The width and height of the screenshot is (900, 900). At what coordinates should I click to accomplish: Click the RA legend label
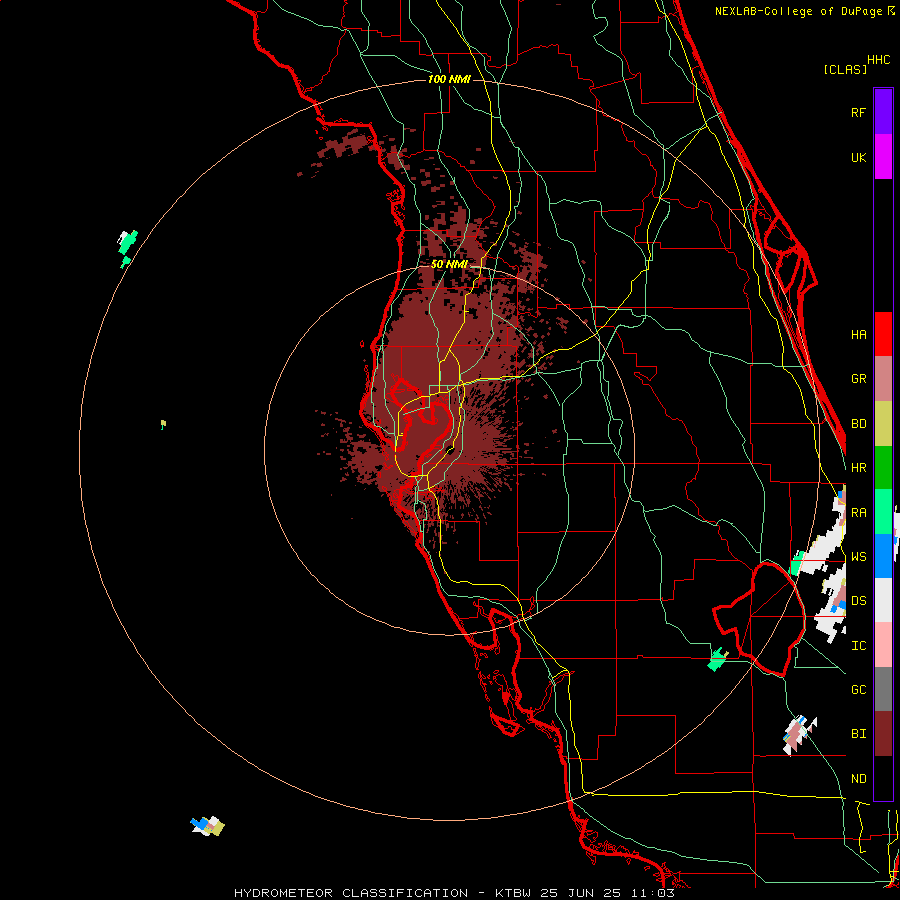point(858,513)
